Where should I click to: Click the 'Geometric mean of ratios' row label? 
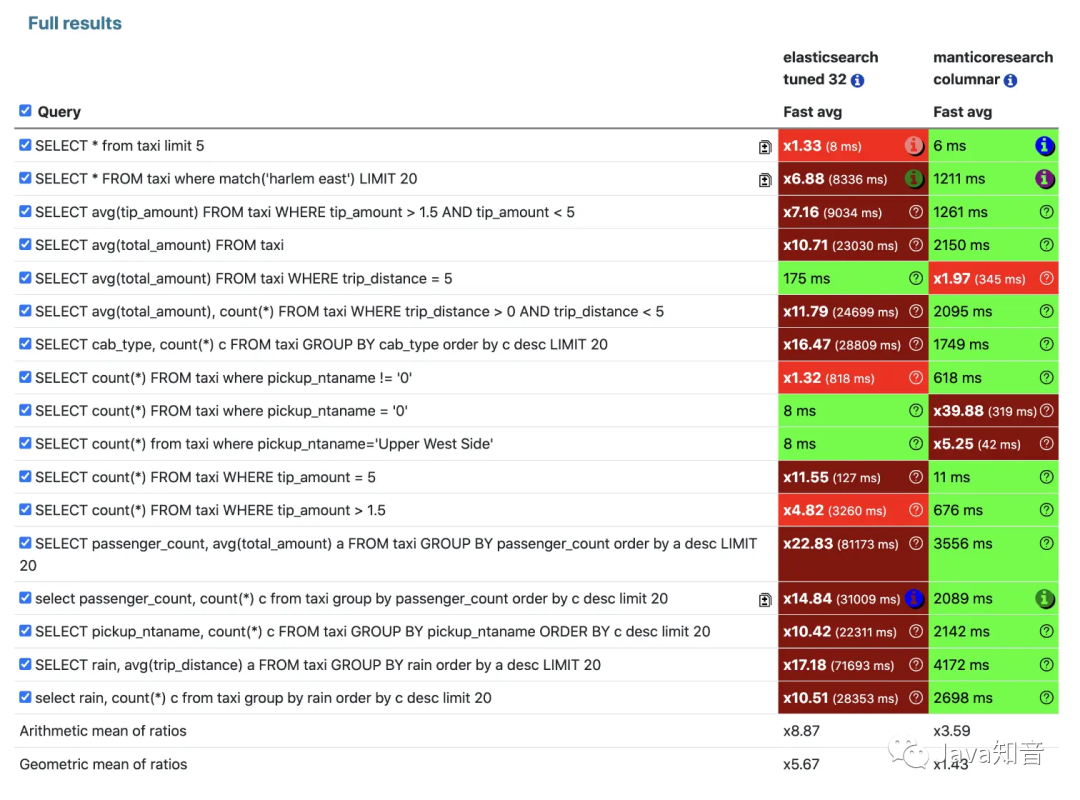pyautogui.click(x=103, y=764)
